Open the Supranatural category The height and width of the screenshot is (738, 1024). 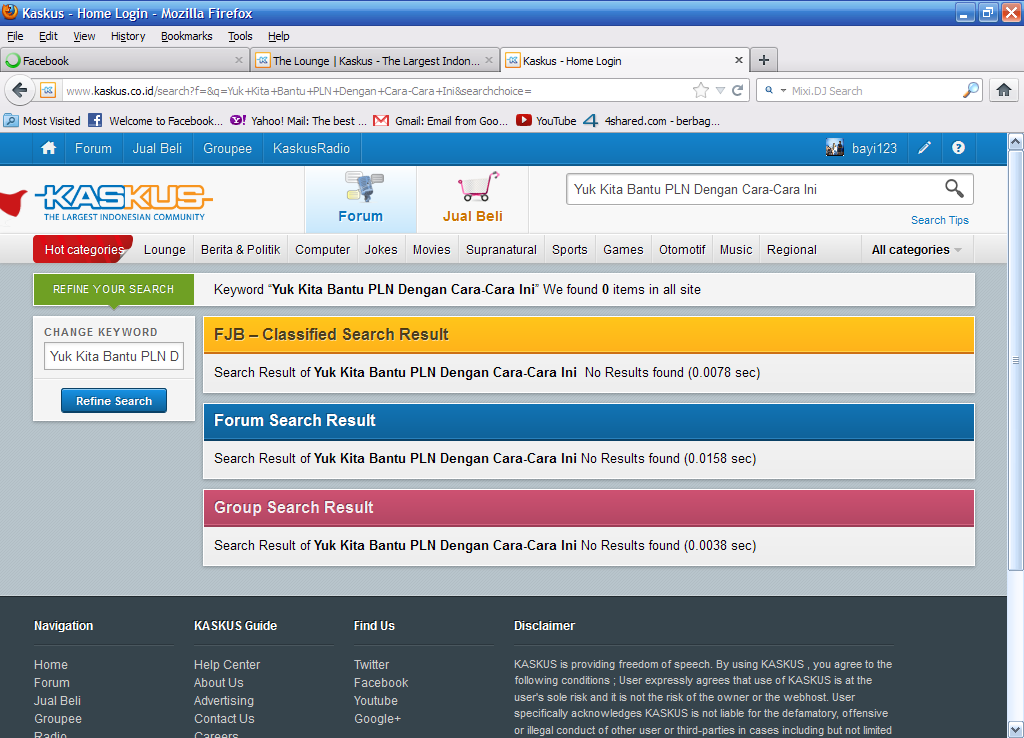tap(501, 249)
